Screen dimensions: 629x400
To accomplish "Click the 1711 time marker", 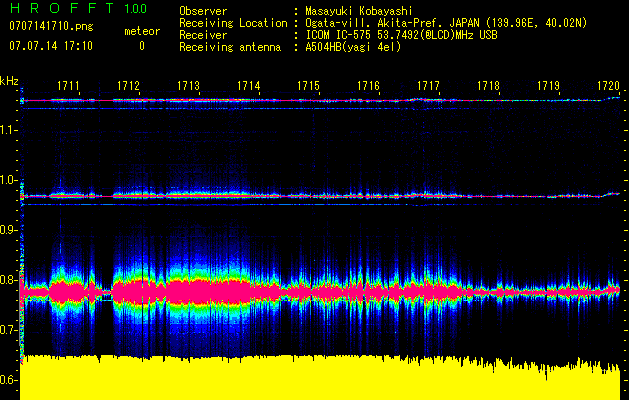I will [x=69, y=87].
